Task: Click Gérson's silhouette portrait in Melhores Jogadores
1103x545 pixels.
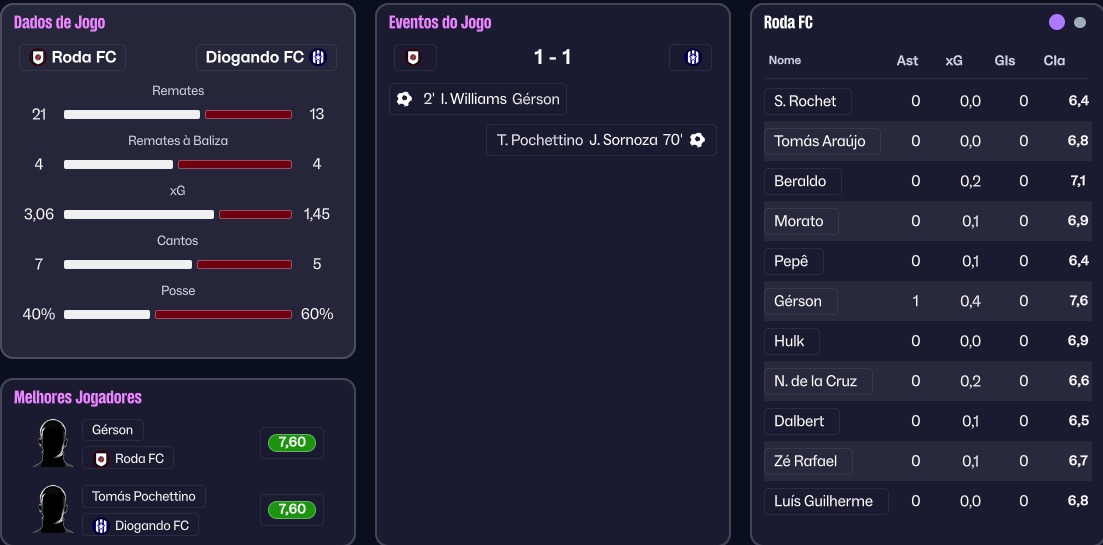Action: click(x=52, y=443)
